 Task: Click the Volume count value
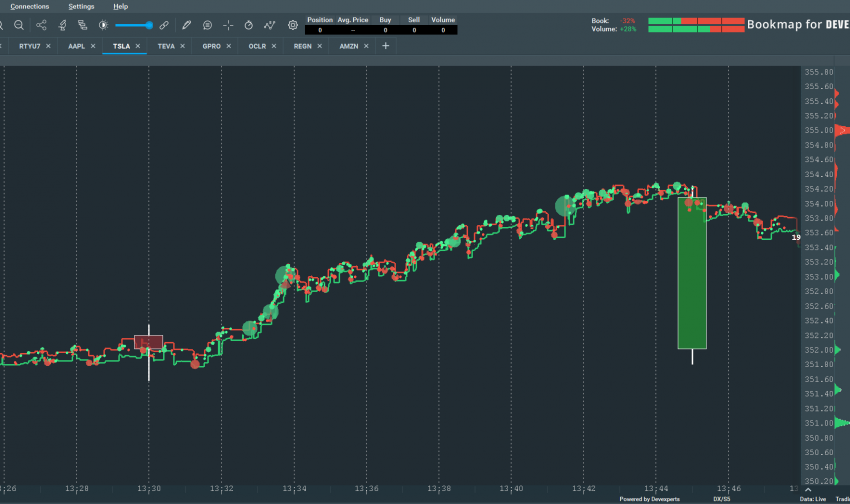click(x=443, y=30)
